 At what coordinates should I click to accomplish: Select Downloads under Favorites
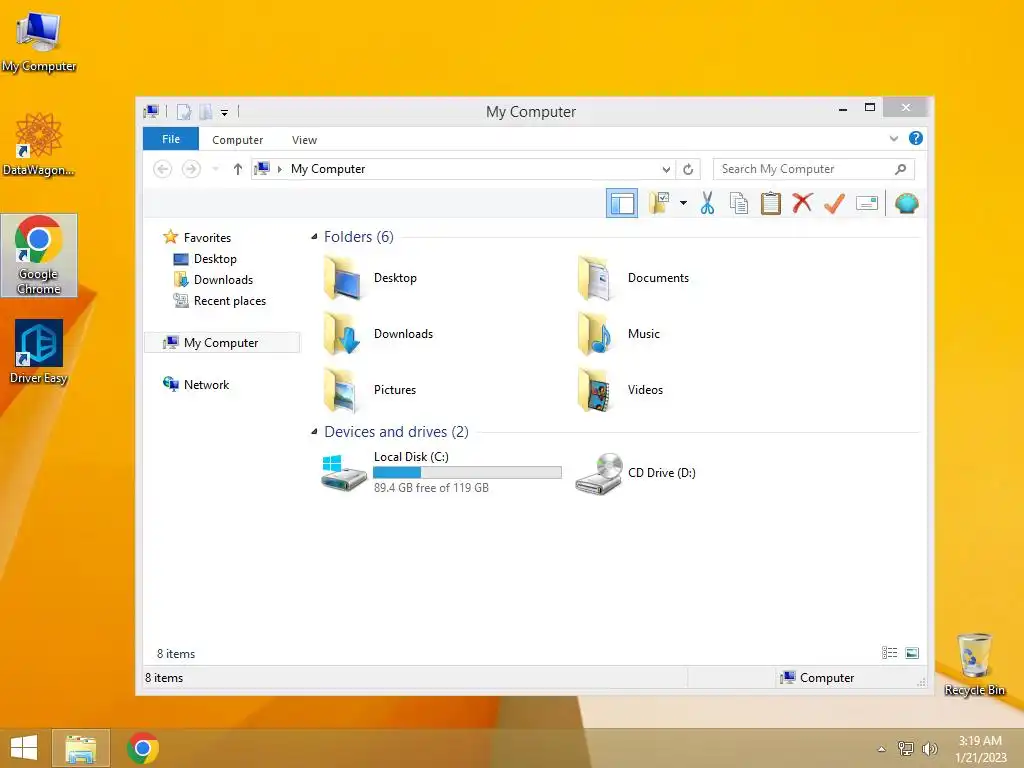(223, 280)
